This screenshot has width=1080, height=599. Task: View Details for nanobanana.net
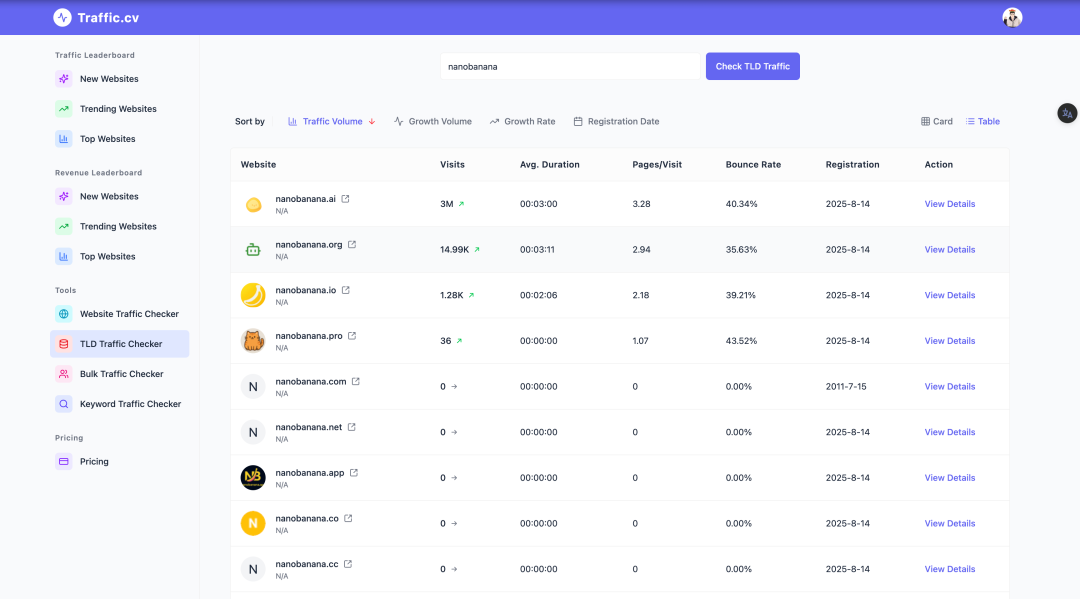(x=949, y=432)
